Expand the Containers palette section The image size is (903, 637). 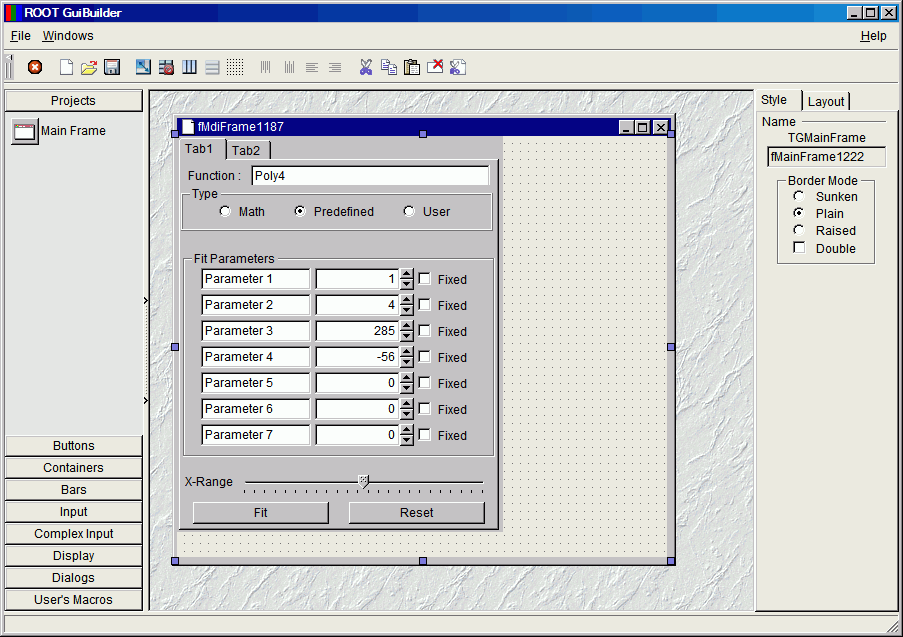pos(74,468)
